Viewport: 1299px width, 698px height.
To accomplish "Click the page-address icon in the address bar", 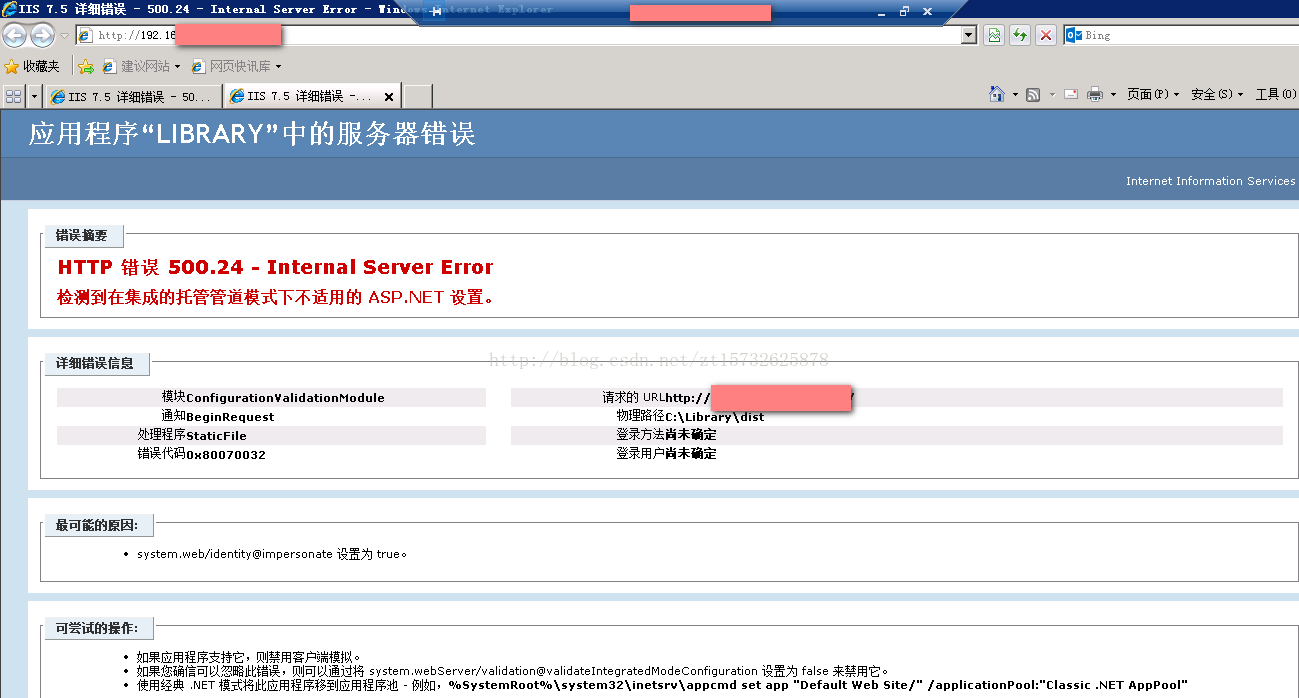I will click(86, 35).
